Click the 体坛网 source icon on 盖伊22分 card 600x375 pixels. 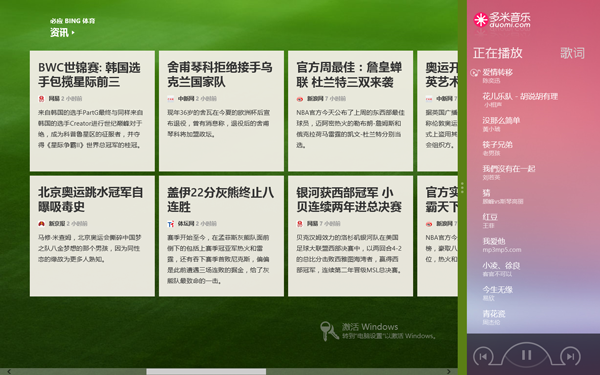tap(171, 224)
